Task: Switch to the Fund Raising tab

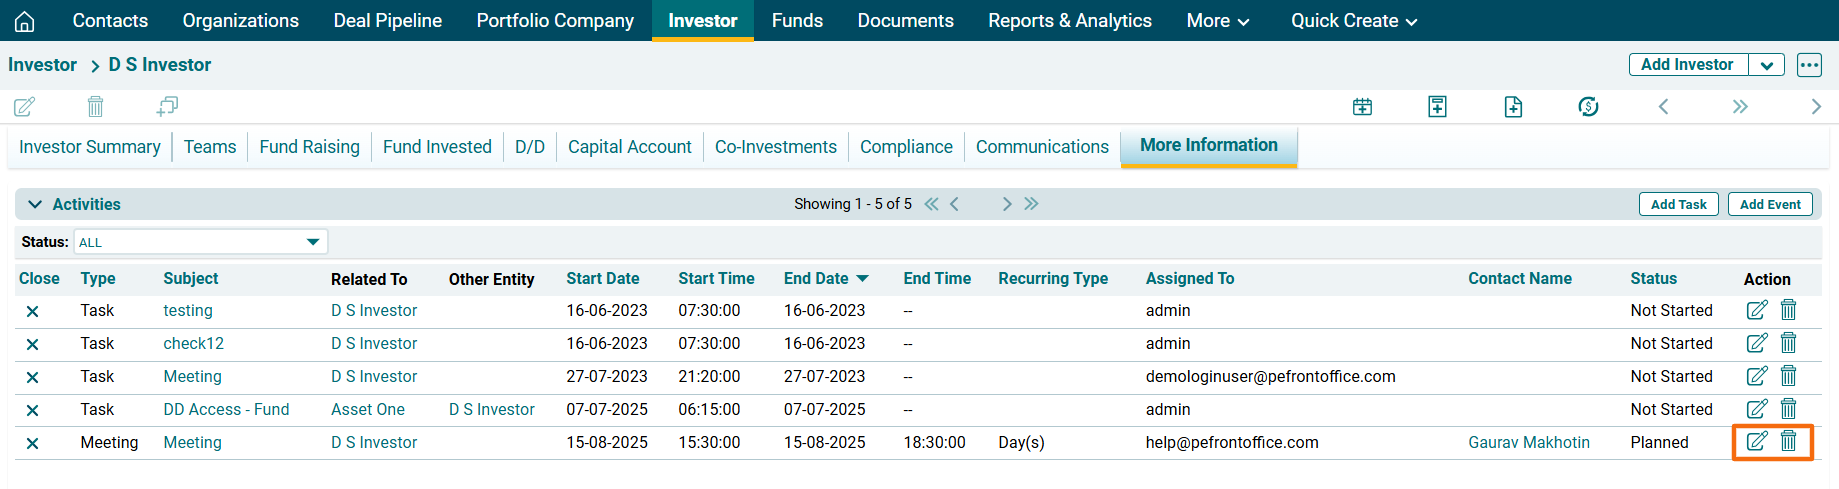Action: (x=309, y=147)
